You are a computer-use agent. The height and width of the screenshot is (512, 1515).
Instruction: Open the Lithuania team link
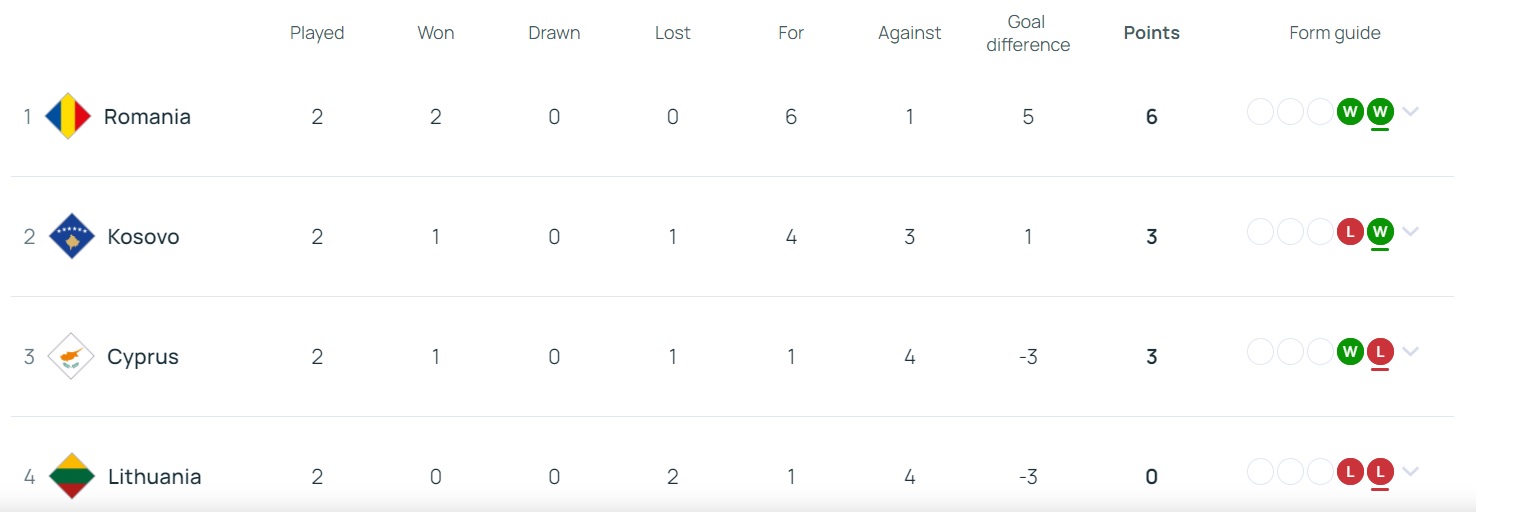154,476
